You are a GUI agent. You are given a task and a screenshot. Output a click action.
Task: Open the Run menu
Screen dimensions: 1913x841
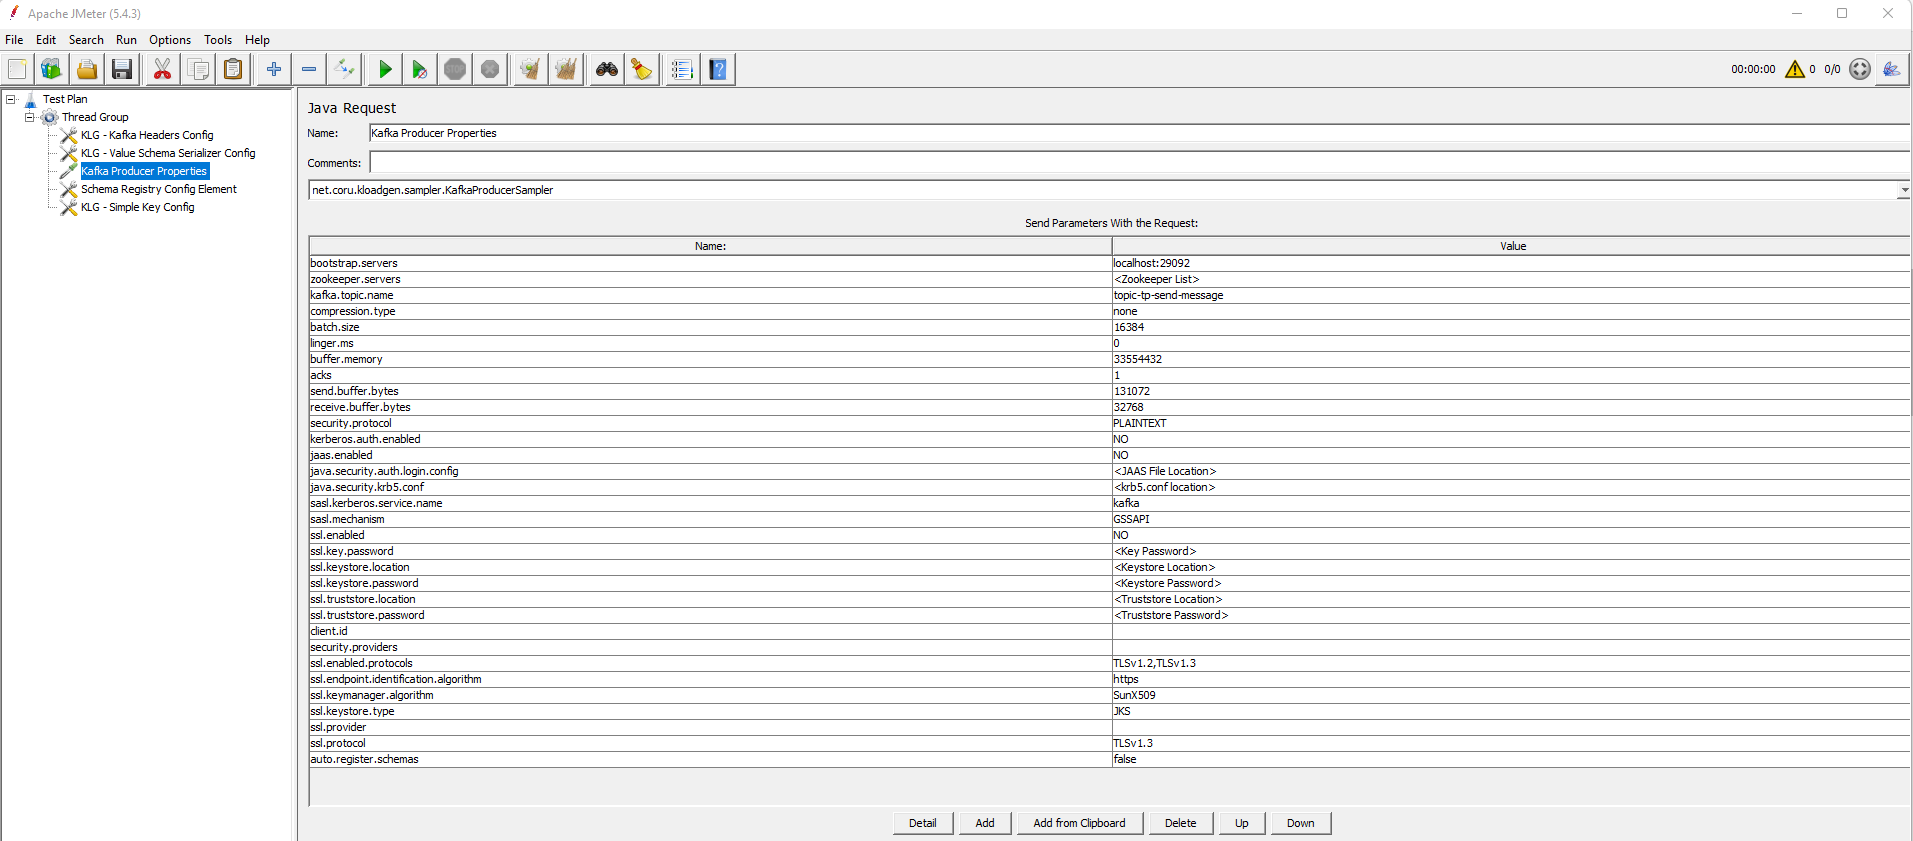(x=126, y=40)
